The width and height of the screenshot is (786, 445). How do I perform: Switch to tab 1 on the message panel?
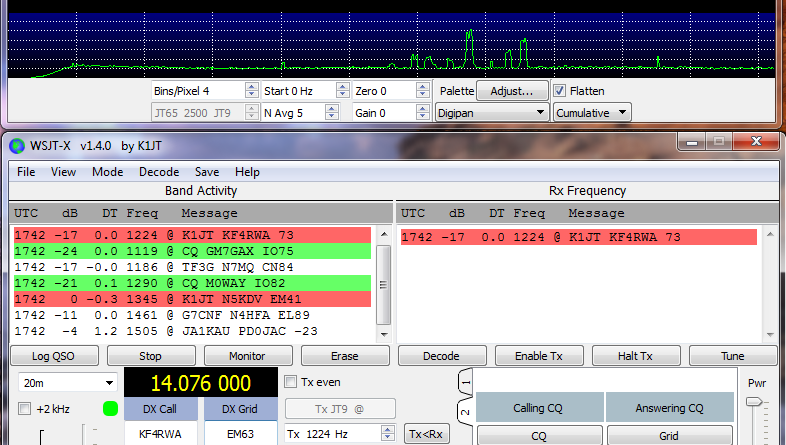pos(466,383)
